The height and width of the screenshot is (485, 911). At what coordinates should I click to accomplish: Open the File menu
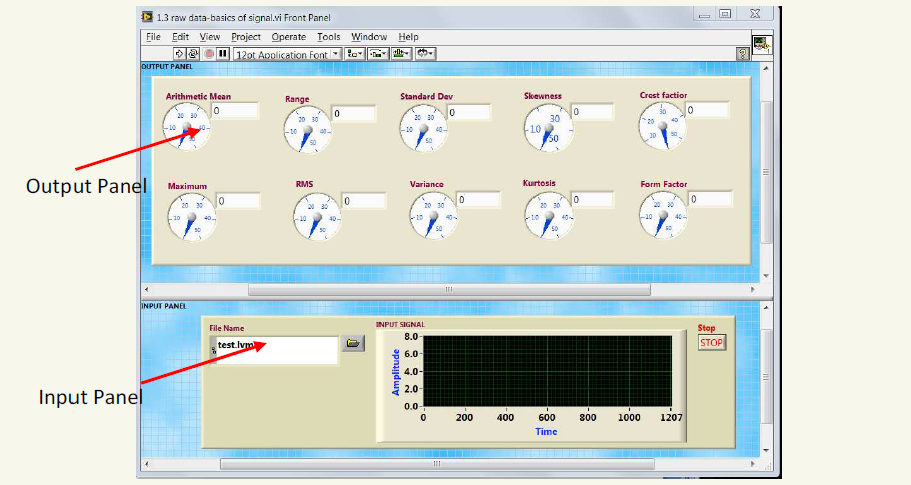point(153,37)
